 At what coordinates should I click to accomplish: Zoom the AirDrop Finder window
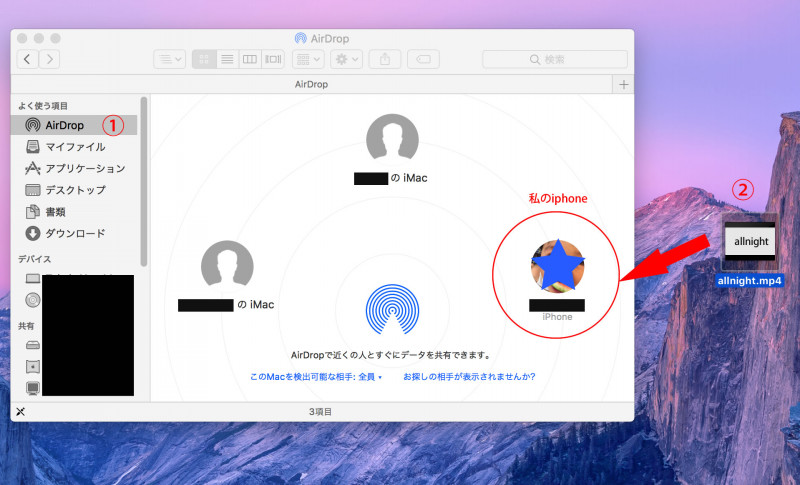coord(56,38)
